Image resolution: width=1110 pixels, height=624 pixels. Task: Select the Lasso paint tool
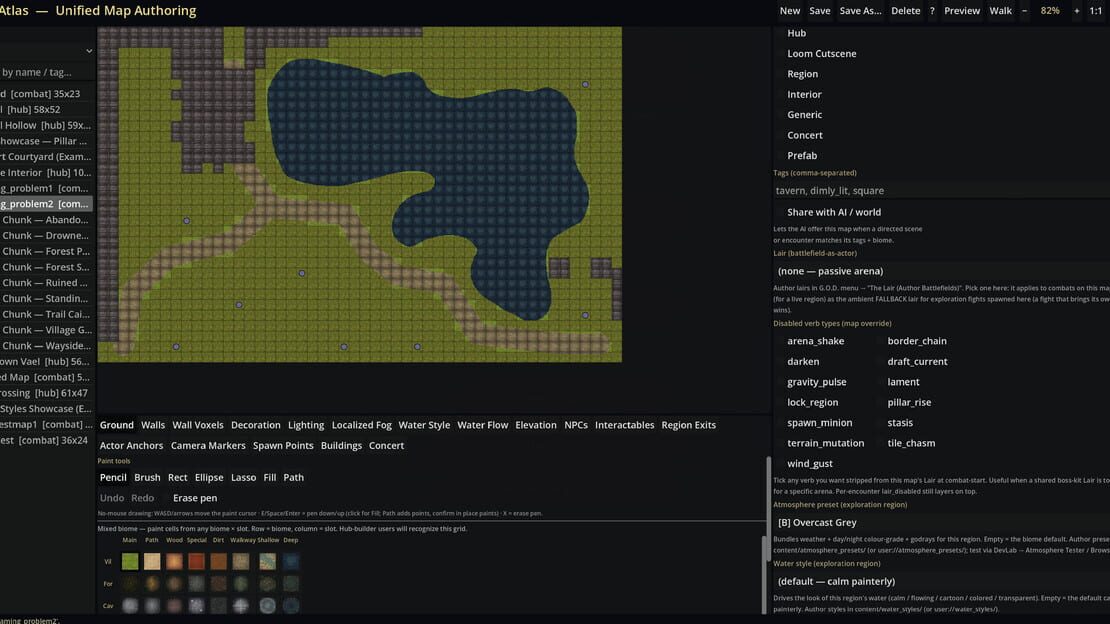pos(244,477)
